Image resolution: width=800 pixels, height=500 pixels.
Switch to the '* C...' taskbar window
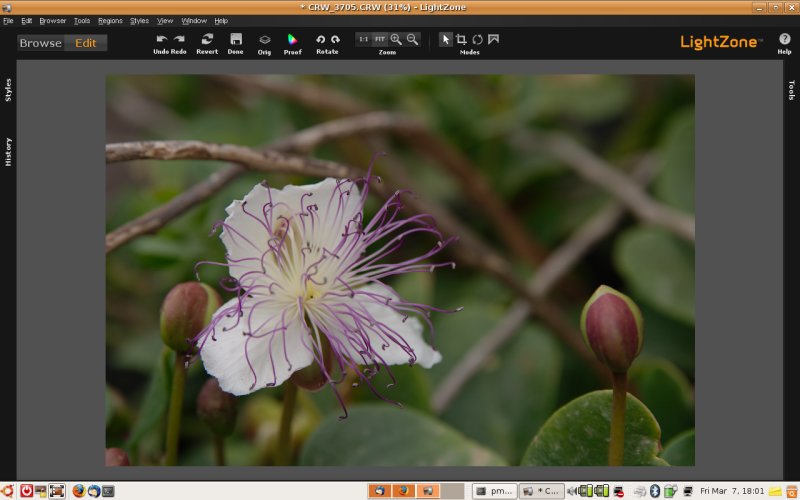(542, 491)
